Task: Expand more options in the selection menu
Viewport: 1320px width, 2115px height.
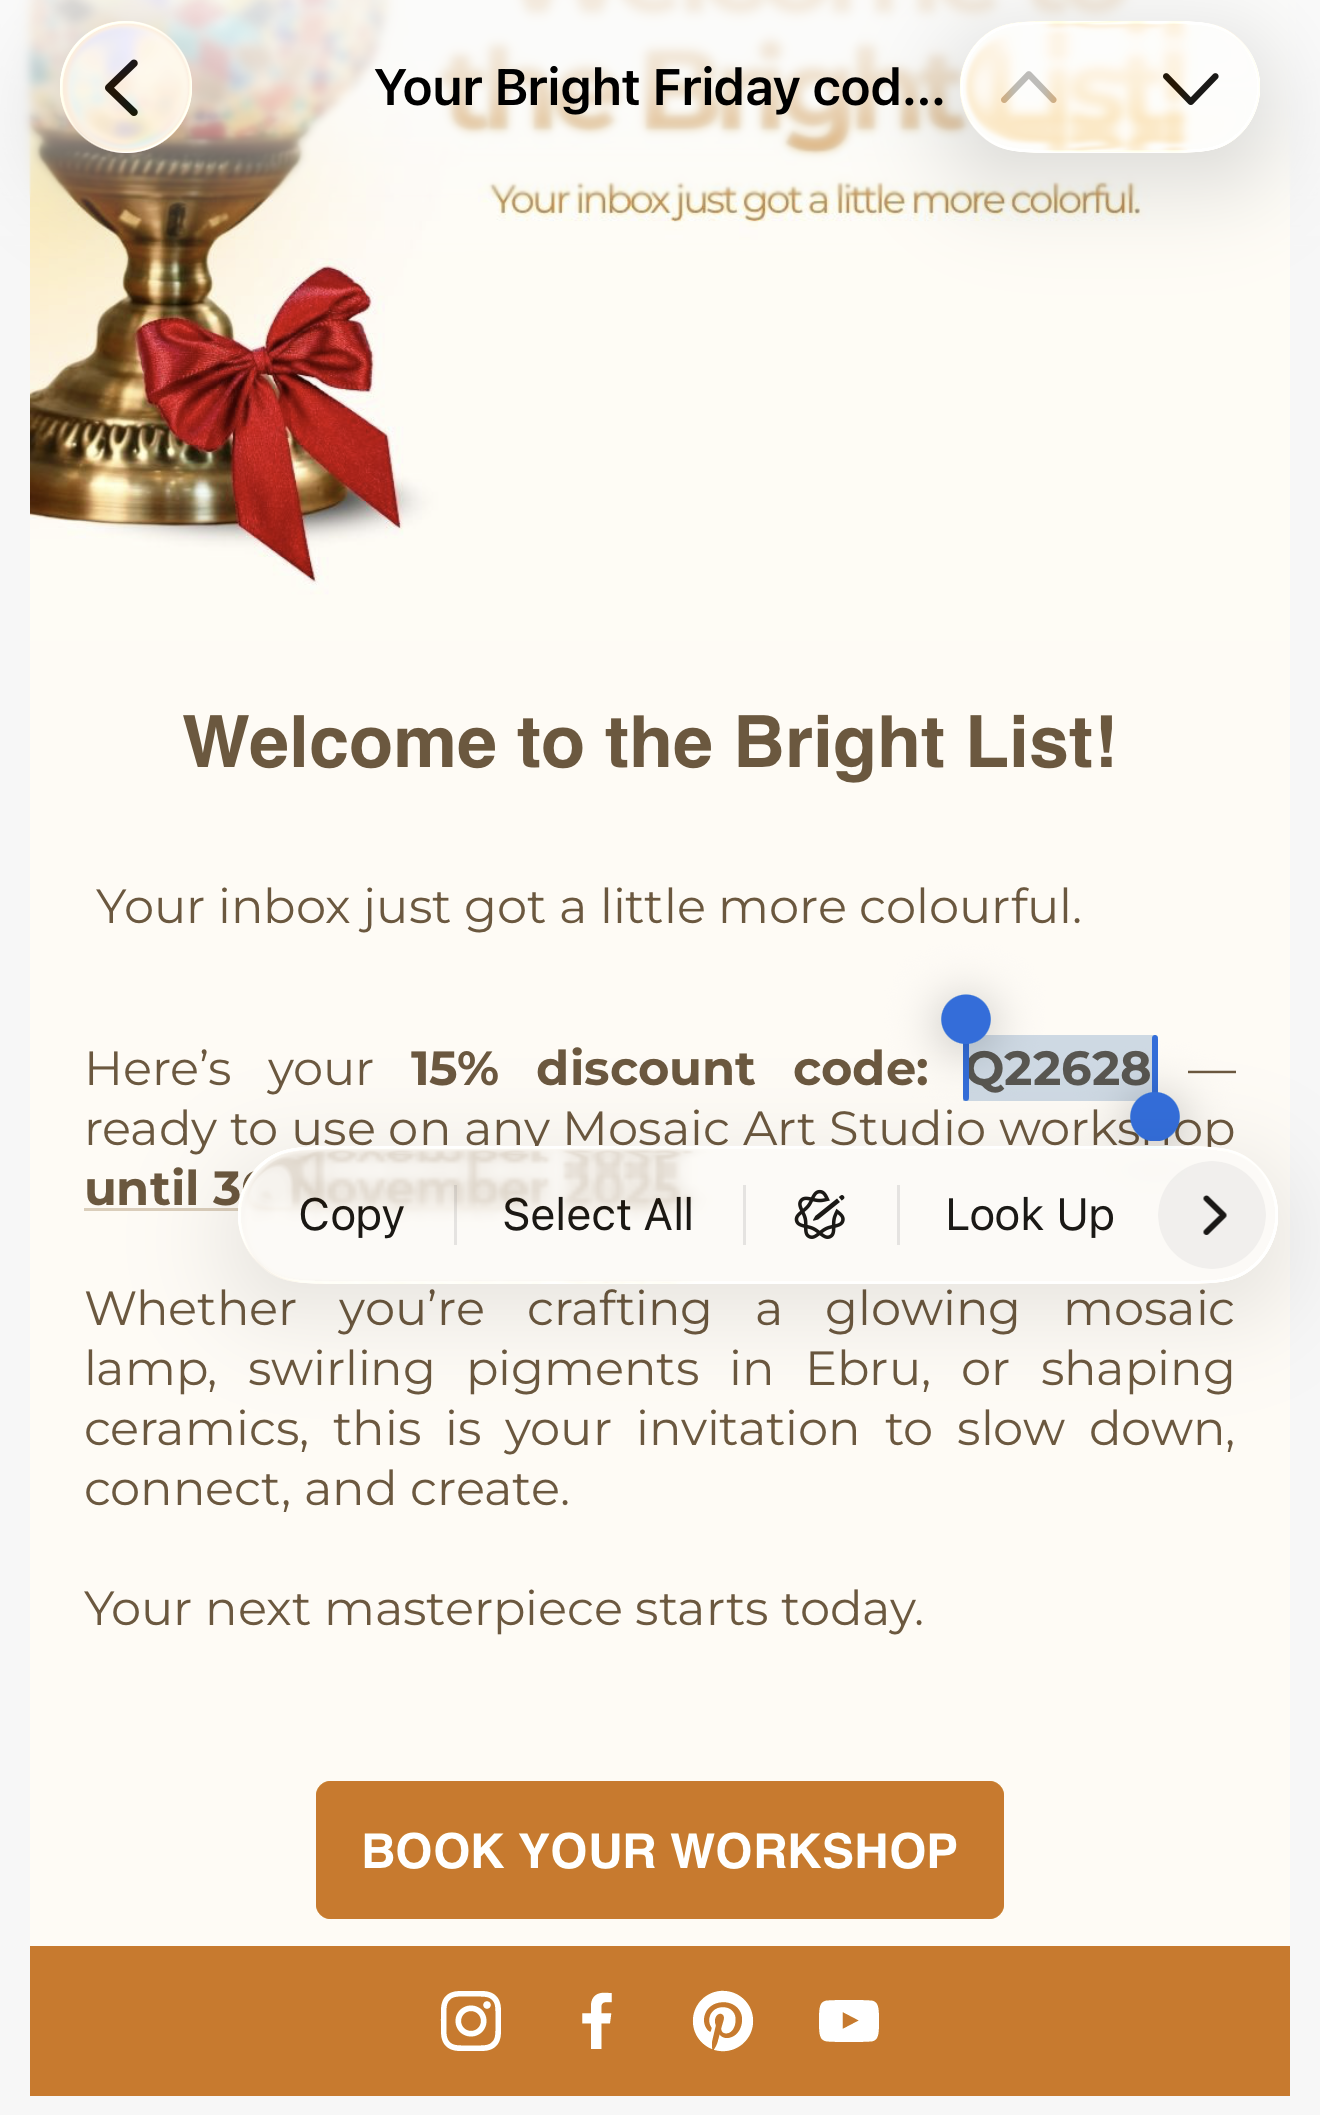Action: 1213,1215
